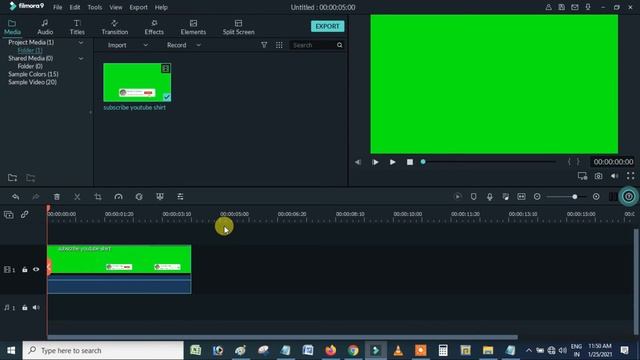Play the preview video

(392, 162)
